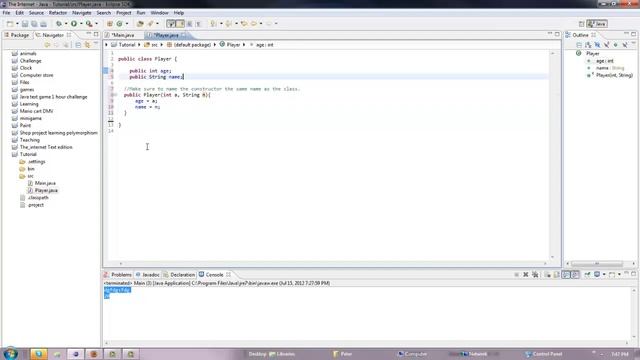Click the Outline Sort icon
The image size is (640, 360).
coord(588,44)
